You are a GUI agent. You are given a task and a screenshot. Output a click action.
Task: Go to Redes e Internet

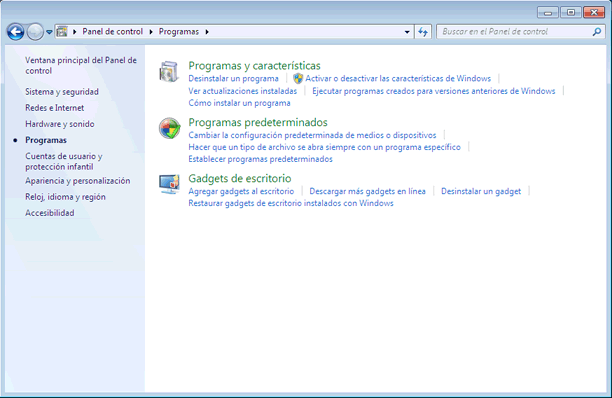point(55,108)
